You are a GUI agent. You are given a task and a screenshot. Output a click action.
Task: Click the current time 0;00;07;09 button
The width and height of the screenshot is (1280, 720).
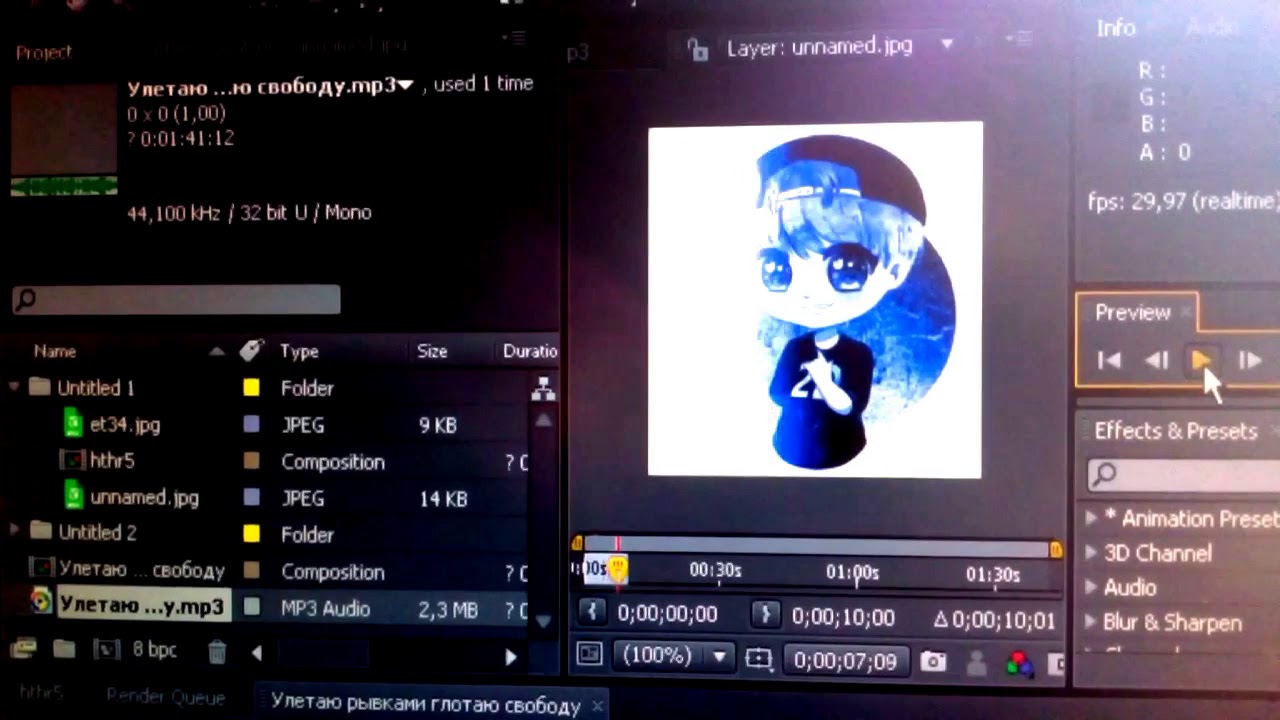pos(846,661)
